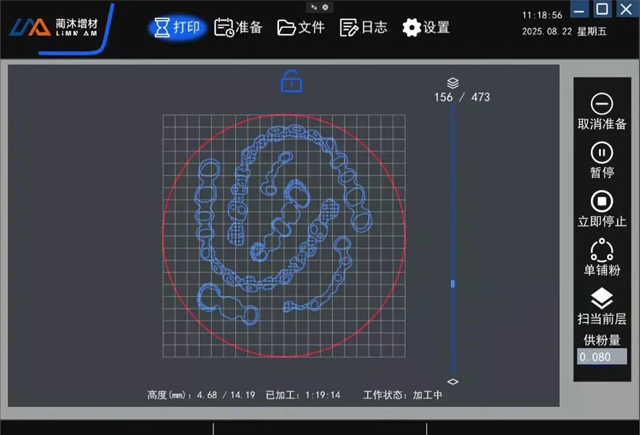The height and width of the screenshot is (435, 640).
Task: Click 取消准备 cancel preparation button
Action: click(602, 111)
